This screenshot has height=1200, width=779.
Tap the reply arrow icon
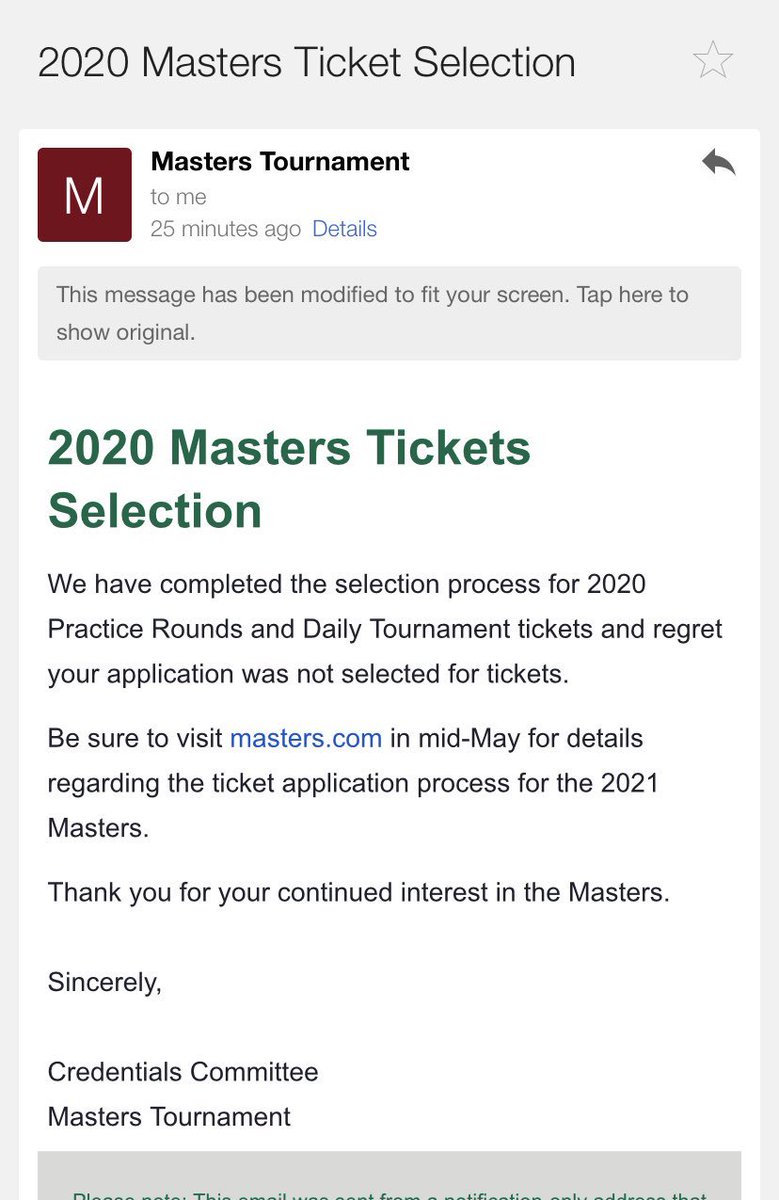pyautogui.click(x=718, y=163)
